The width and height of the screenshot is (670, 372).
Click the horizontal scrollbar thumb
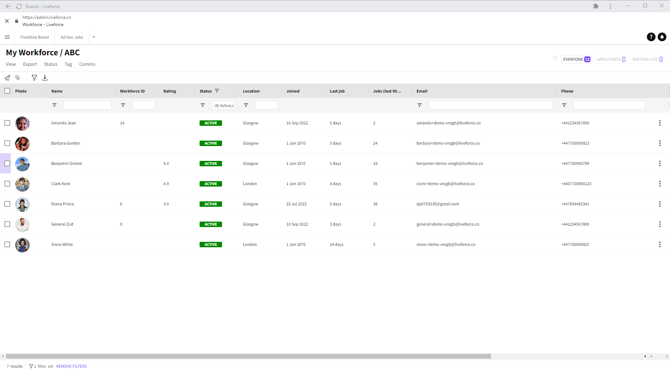[x=248, y=356]
